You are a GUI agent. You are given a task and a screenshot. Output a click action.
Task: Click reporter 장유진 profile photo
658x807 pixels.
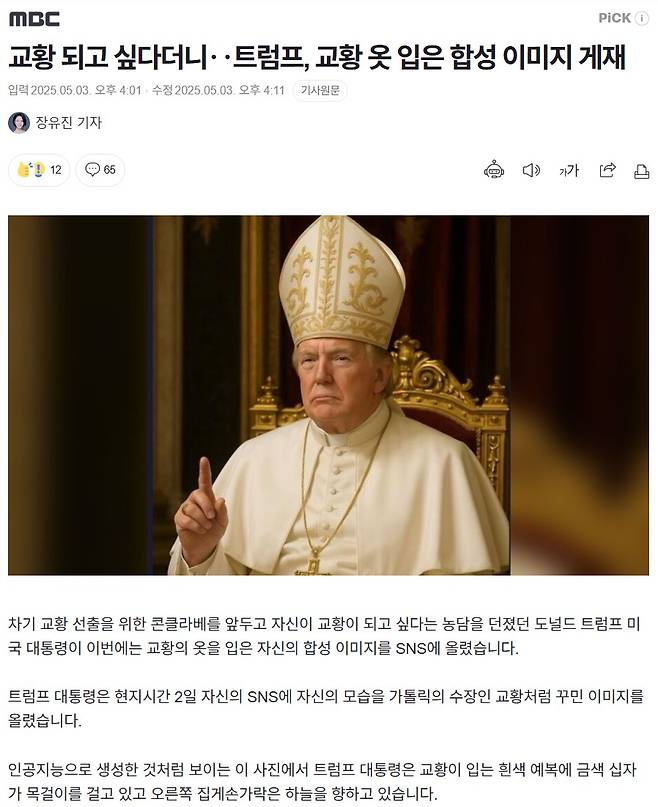point(19,122)
